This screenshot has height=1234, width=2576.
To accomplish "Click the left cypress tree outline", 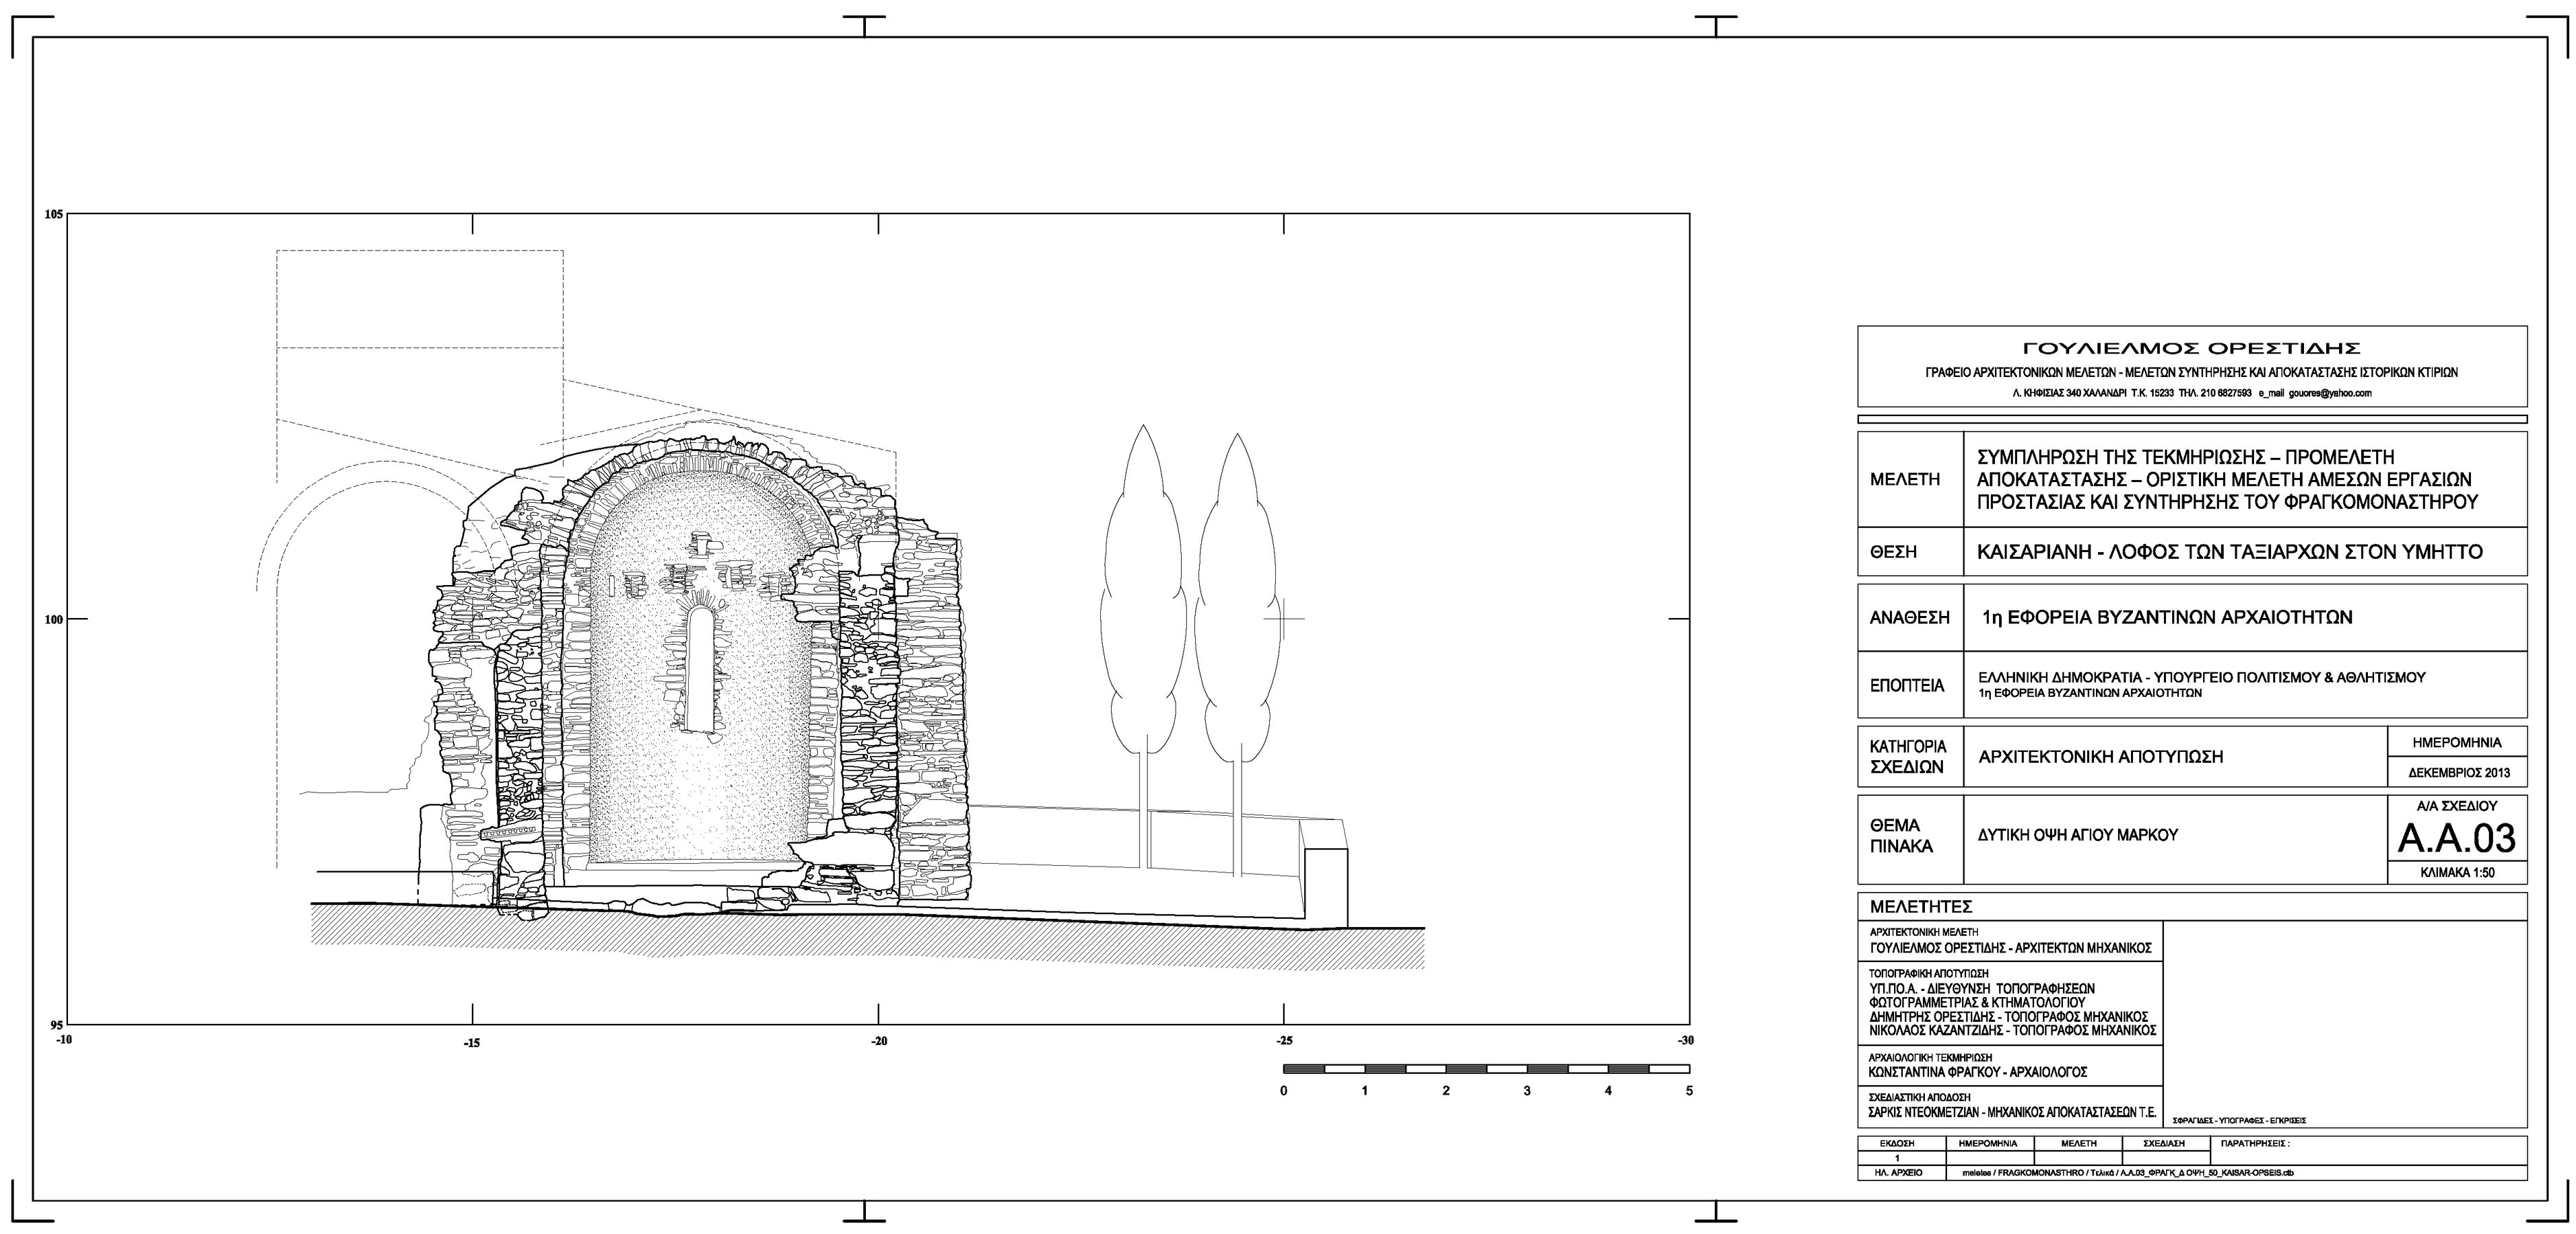I will [x=1142, y=600].
